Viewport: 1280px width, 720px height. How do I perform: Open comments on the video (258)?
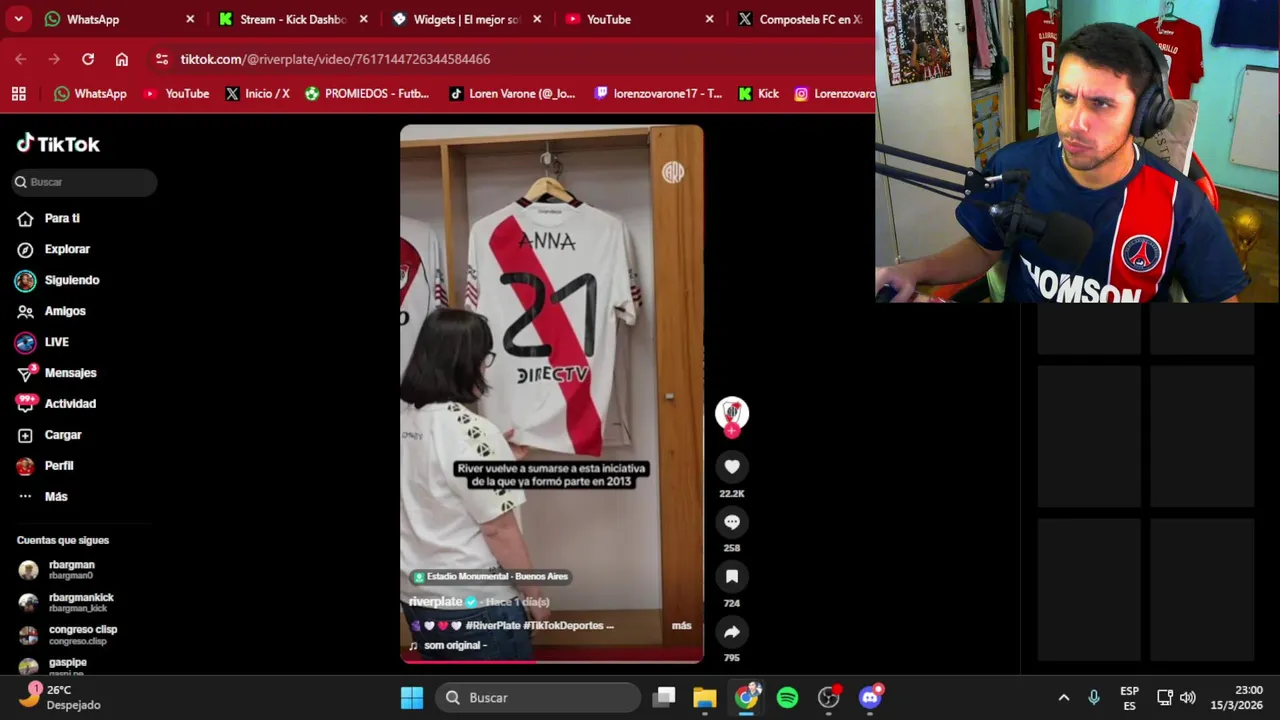(732, 522)
